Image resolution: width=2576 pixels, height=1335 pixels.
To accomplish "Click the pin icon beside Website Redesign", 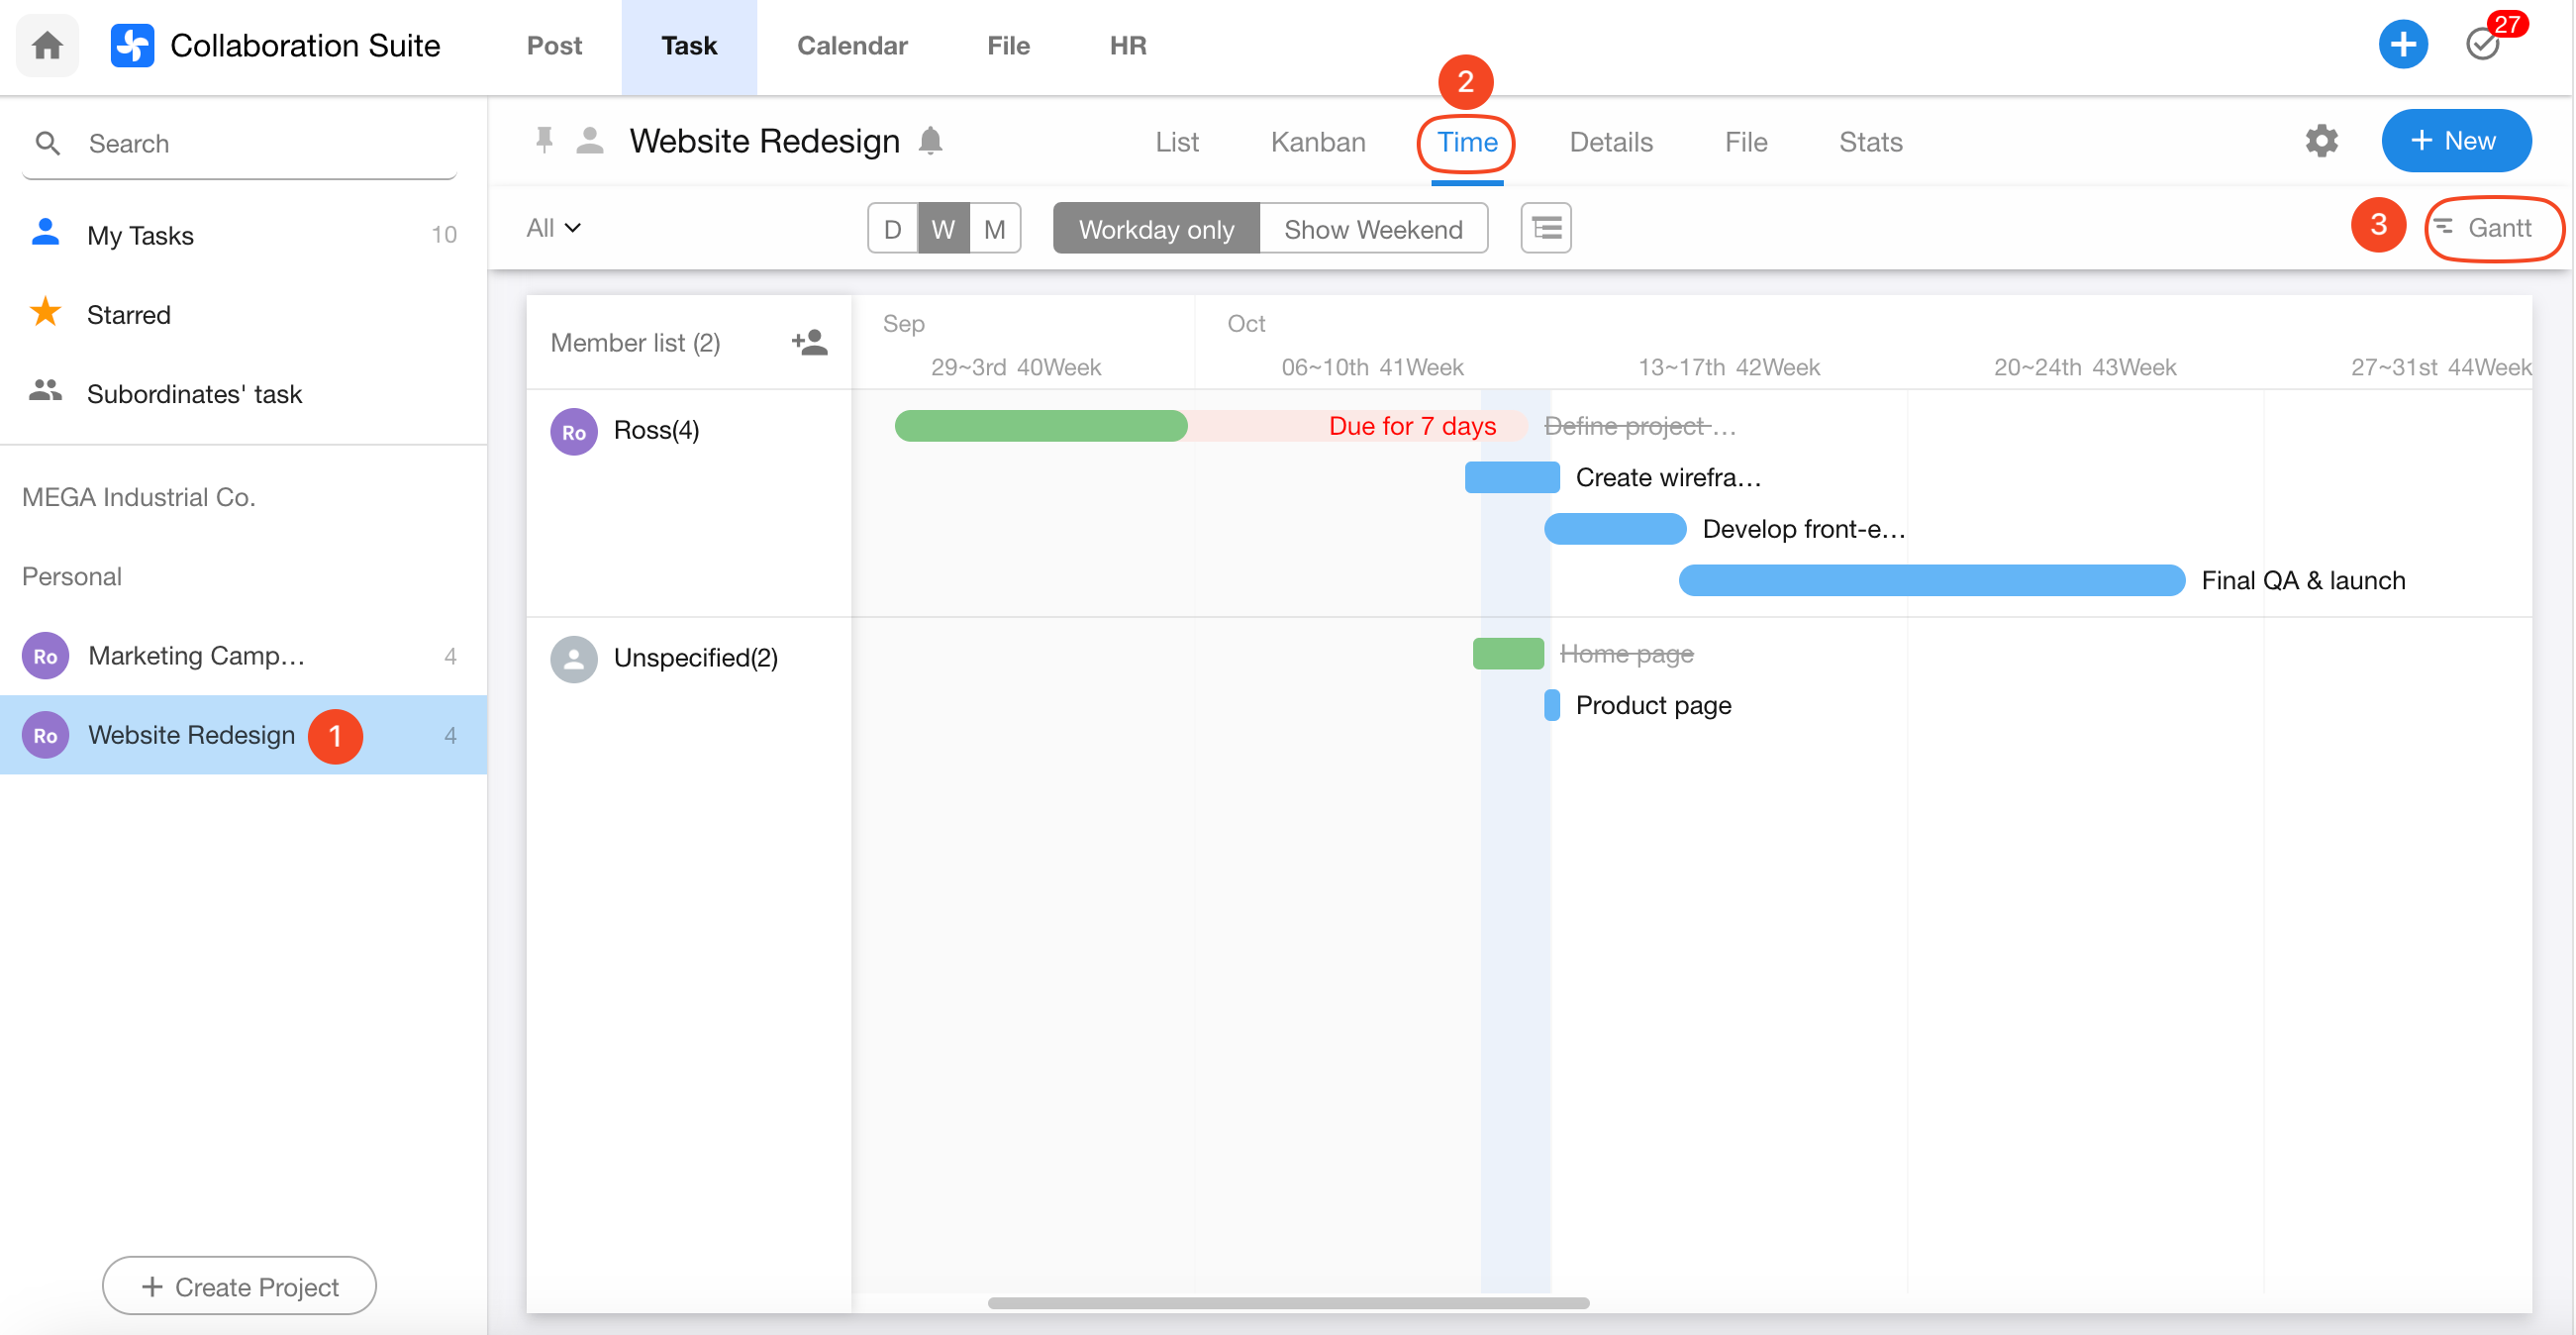I will pyautogui.click(x=544, y=141).
